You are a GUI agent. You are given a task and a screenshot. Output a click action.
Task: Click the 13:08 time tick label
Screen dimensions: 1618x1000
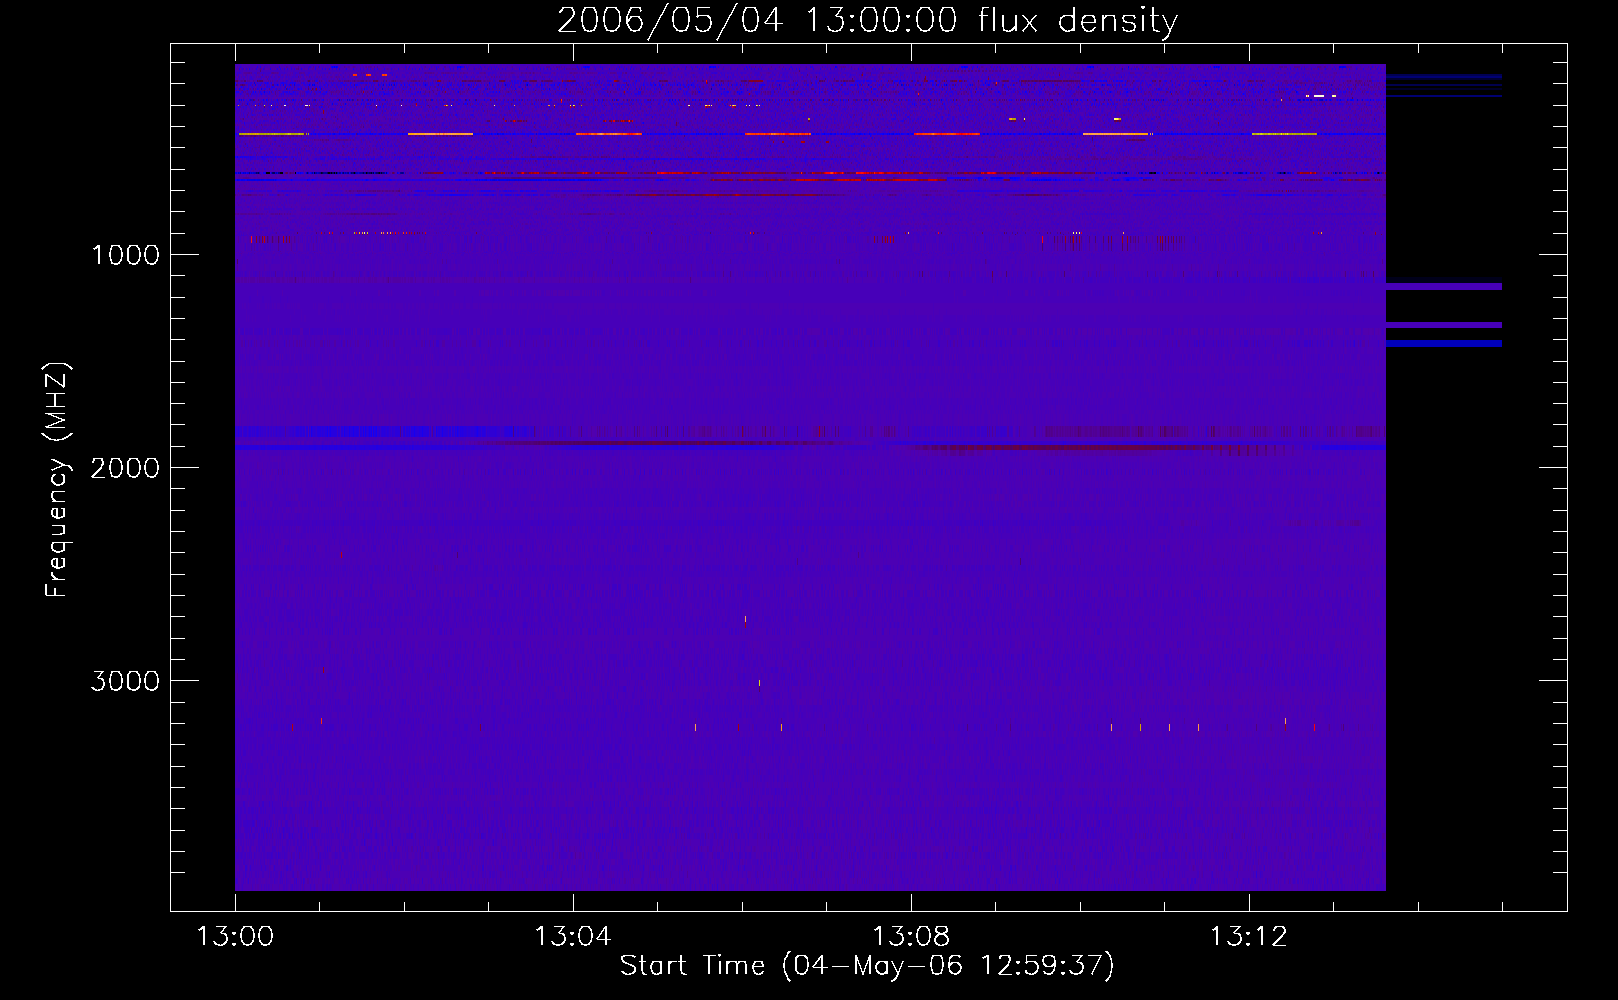click(x=911, y=937)
